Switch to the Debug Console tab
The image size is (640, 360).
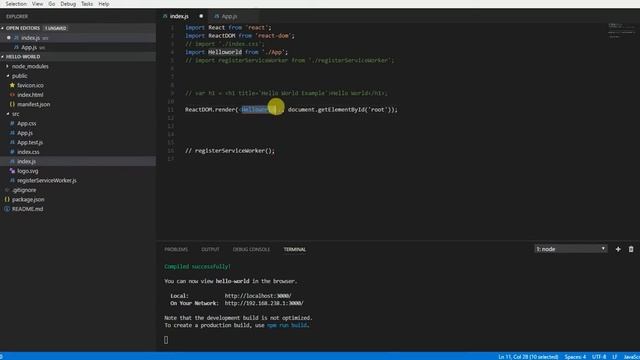coord(251,249)
